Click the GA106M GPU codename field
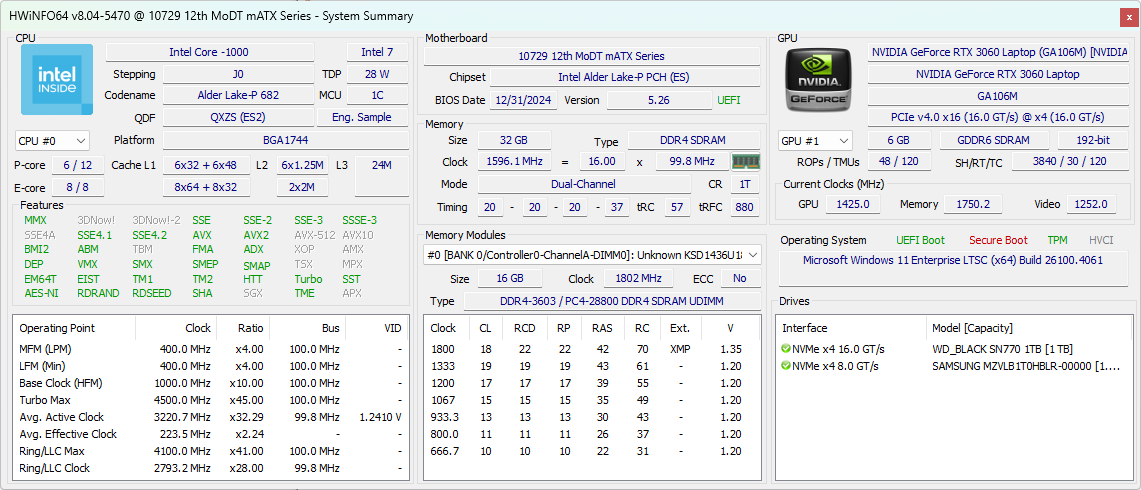Screen dimensions: 1141x490 [x=997, y=96]
